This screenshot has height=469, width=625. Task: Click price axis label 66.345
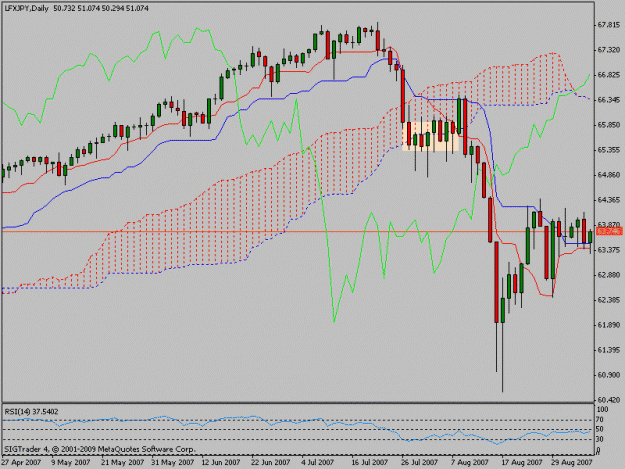coord(609,100)
